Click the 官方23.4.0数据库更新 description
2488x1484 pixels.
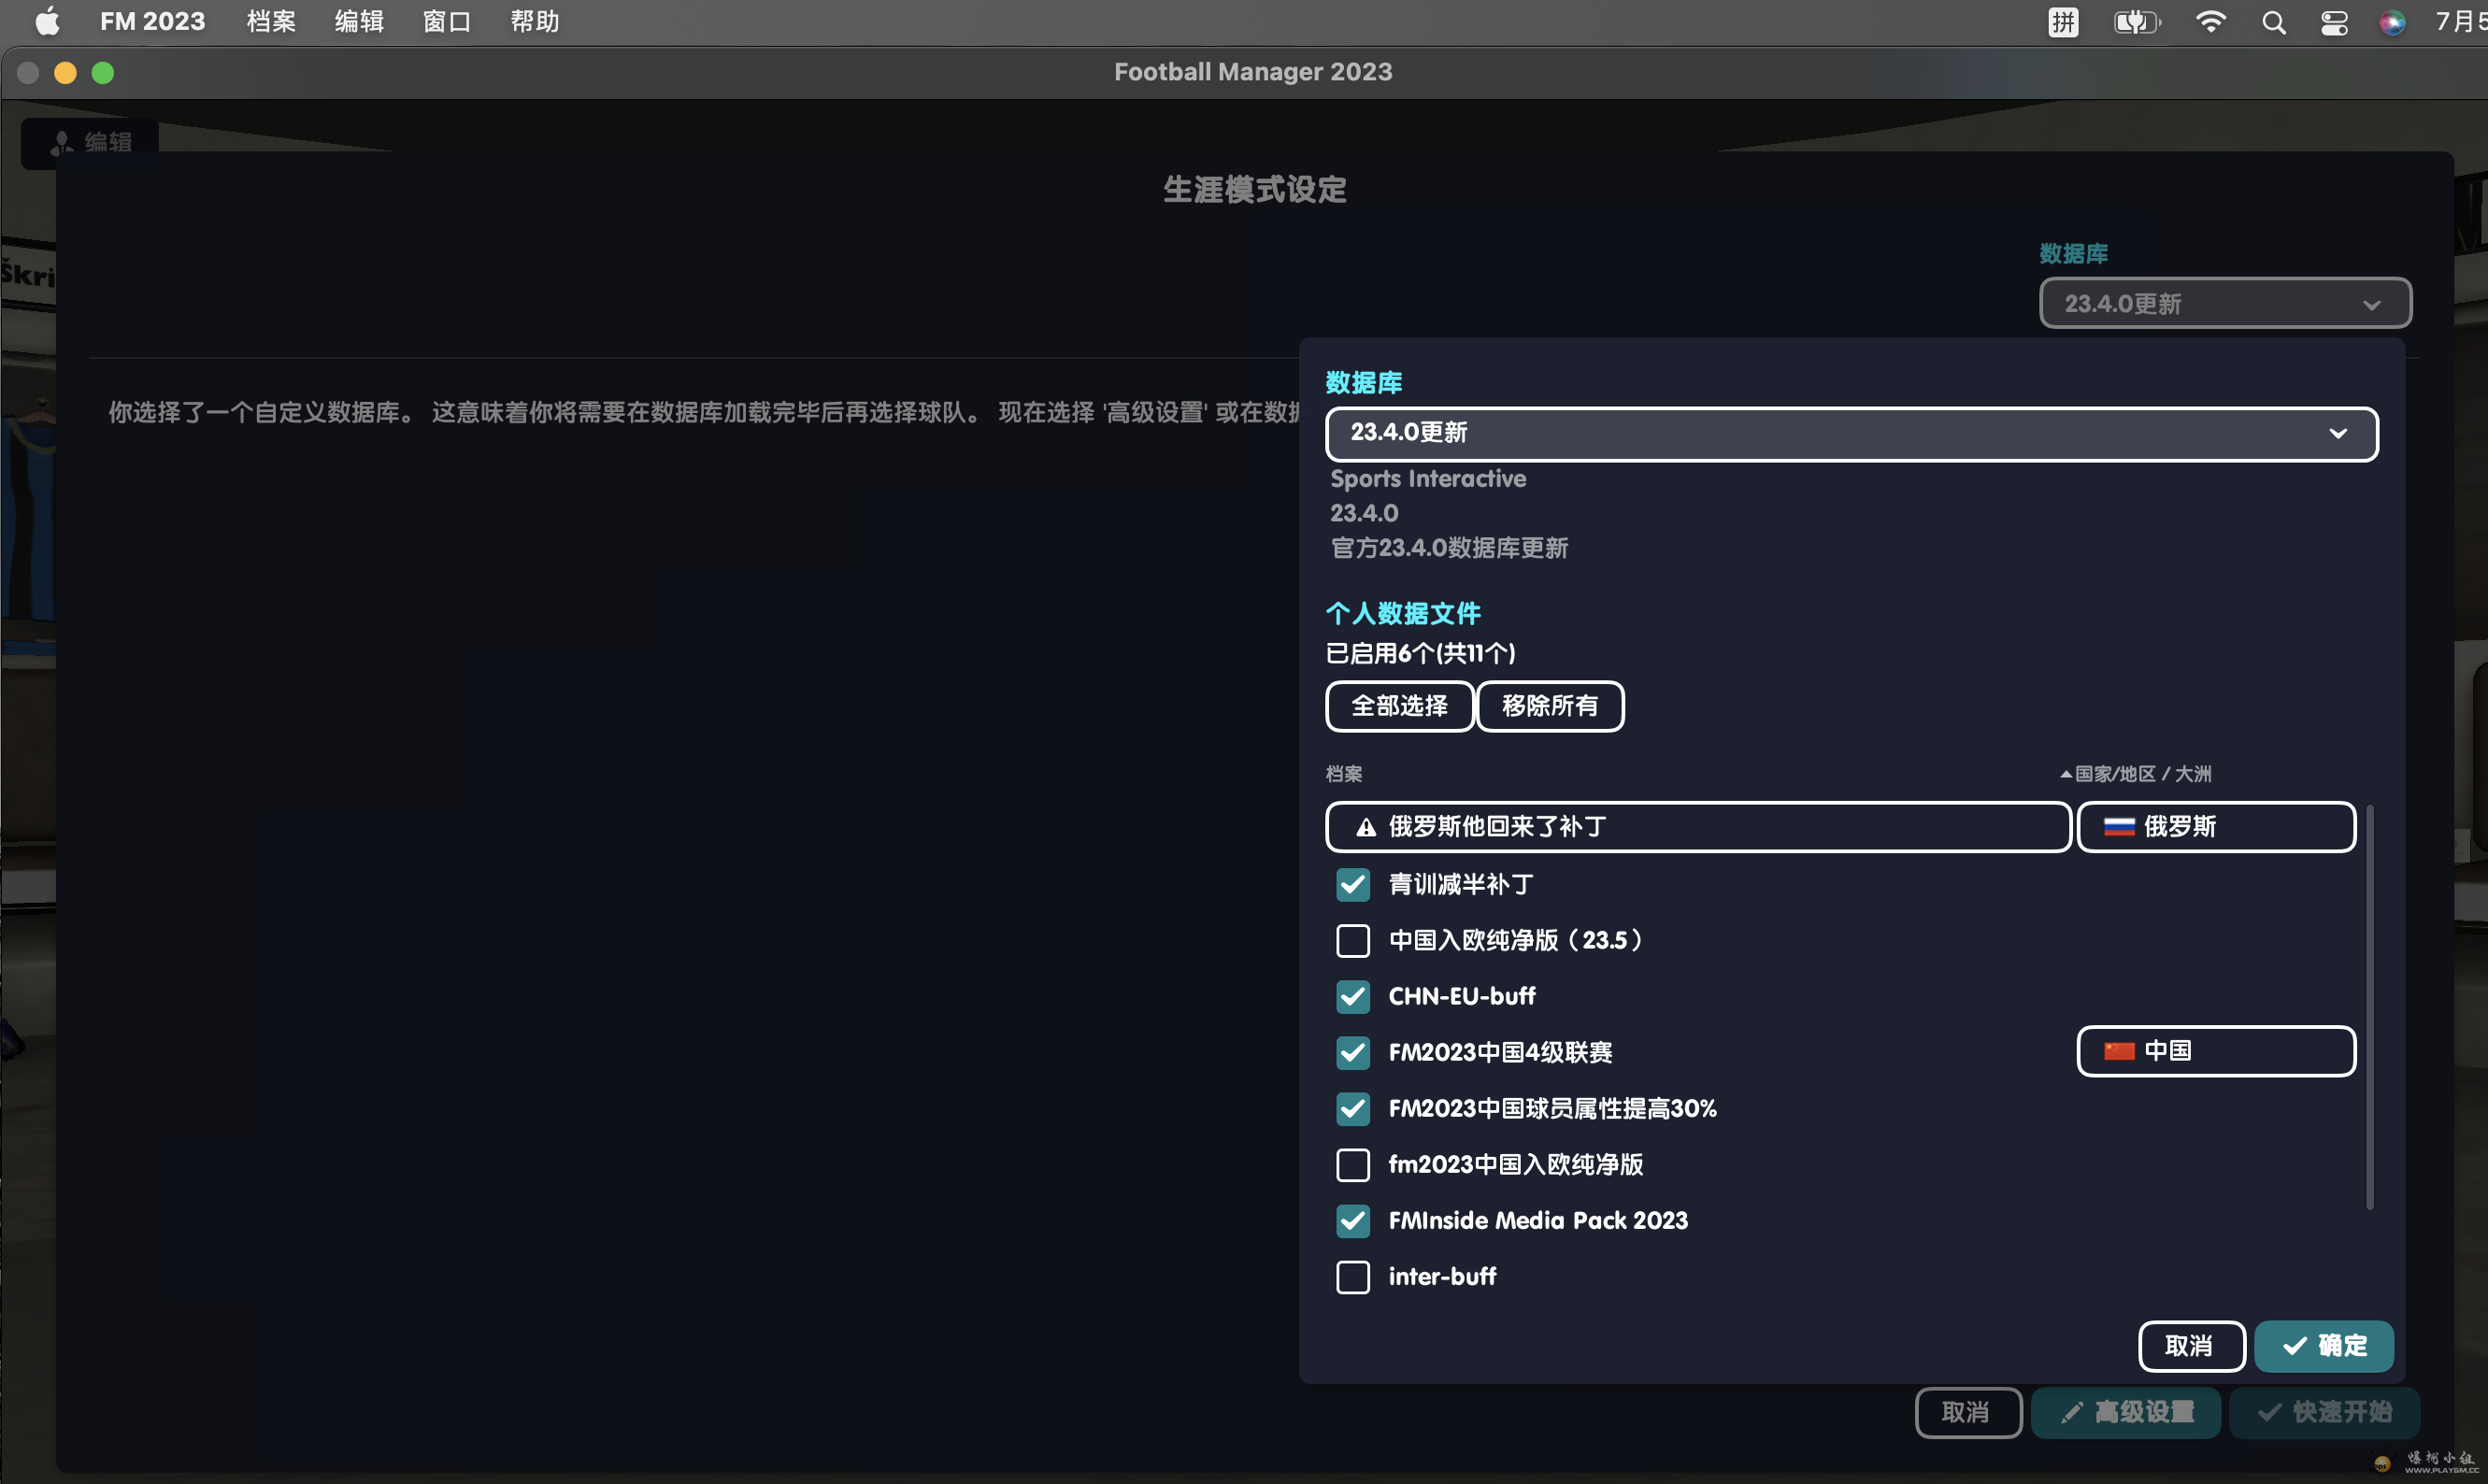click(1449, 548)
